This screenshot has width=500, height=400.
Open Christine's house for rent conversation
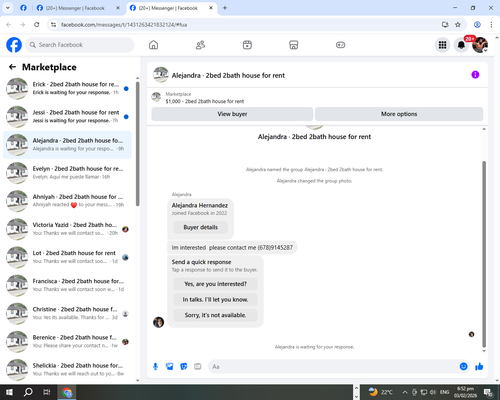tap(67, 313)
